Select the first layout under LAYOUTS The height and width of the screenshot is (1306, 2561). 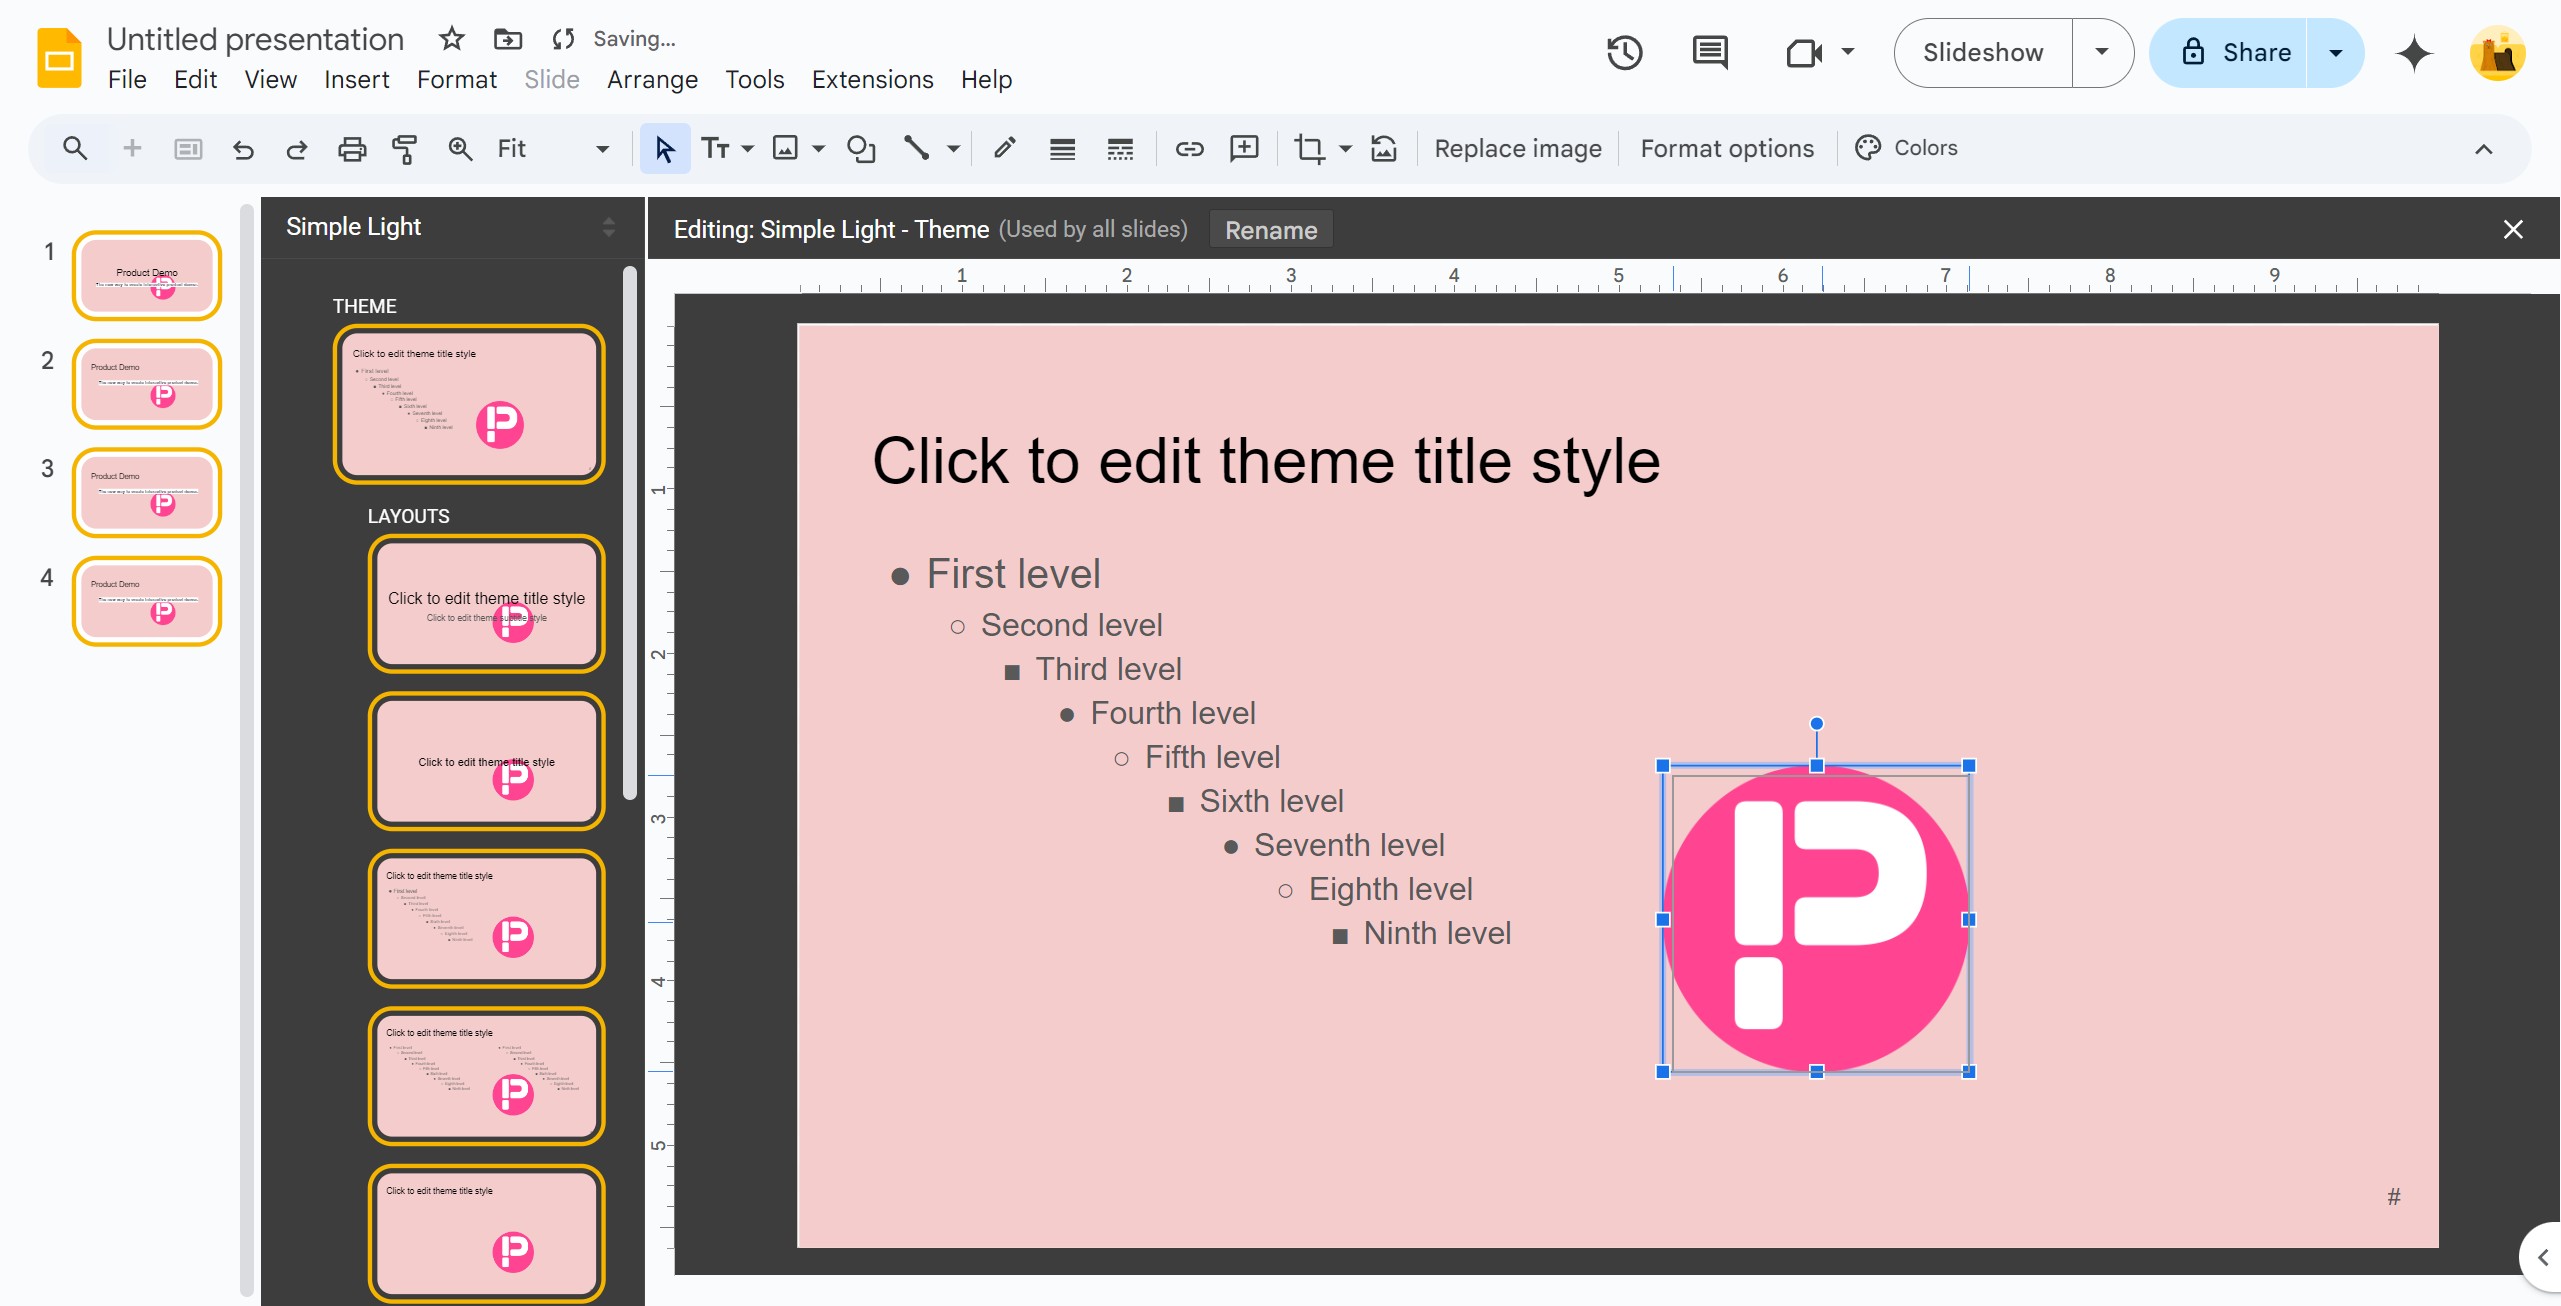(487, 604)
